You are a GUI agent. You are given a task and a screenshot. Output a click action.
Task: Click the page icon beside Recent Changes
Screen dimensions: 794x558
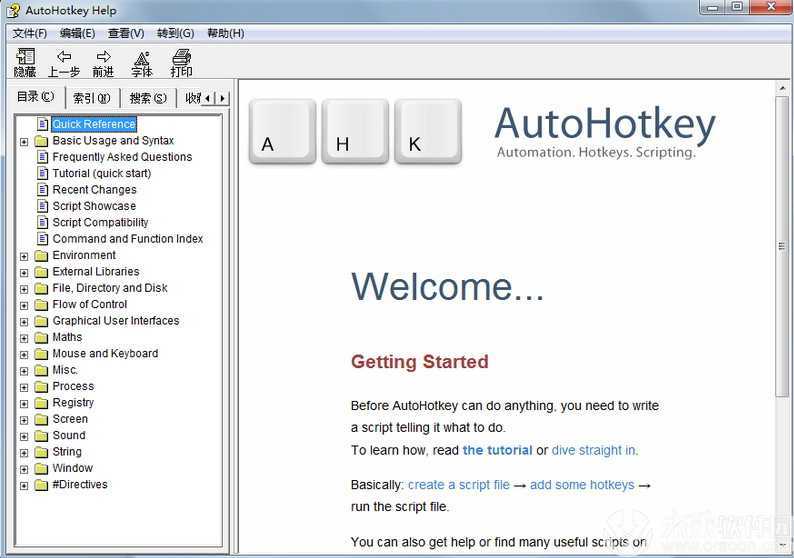click(43, 190)
